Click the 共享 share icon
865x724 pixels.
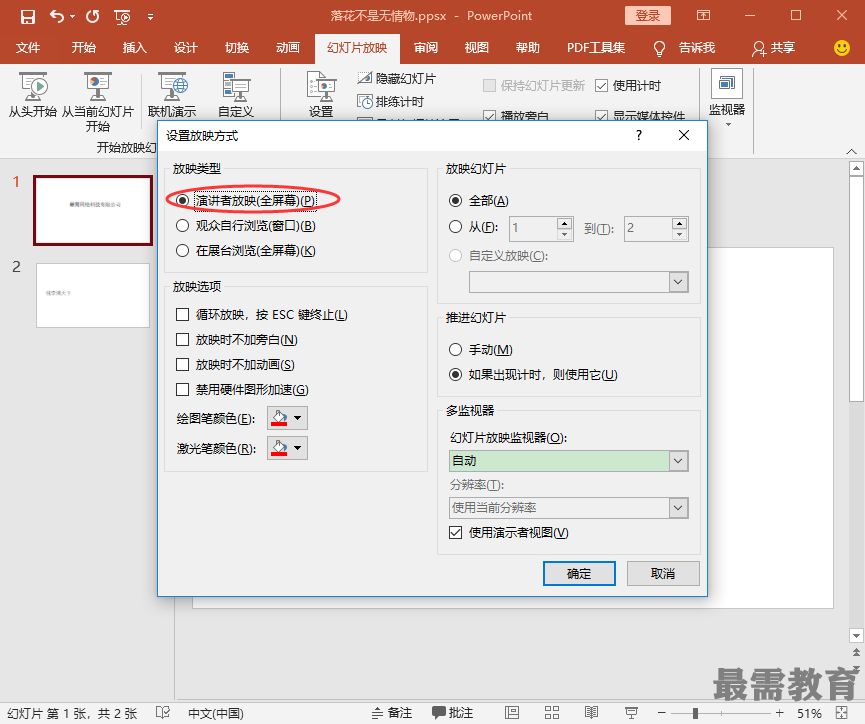[759, 49]
